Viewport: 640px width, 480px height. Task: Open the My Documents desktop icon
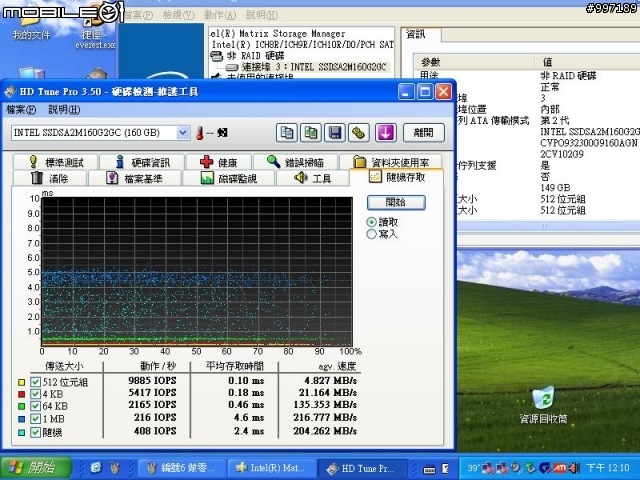(x=31, y=25)
